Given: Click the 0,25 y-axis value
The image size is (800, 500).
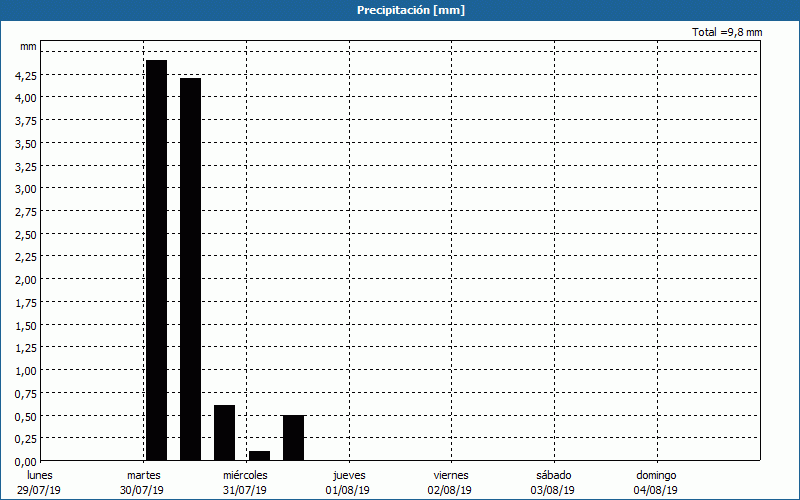Looking at the screenshot, I should [x=26, y=439].
